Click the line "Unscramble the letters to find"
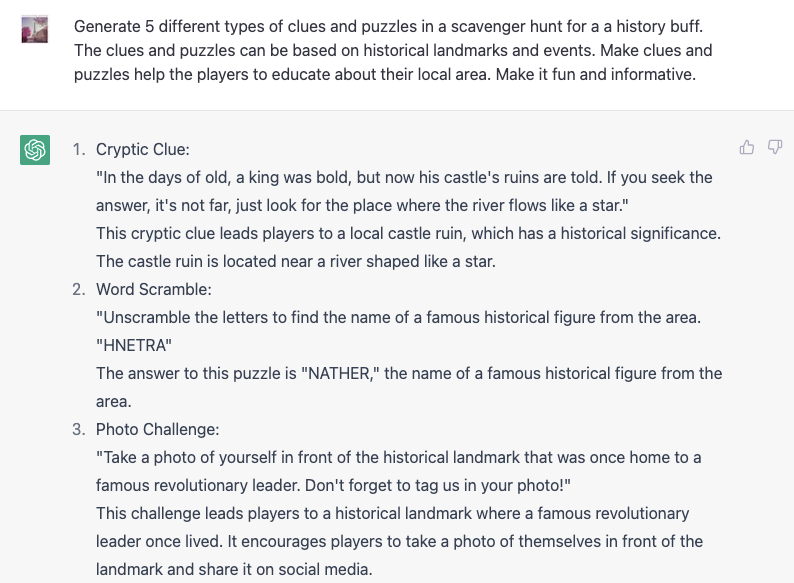794x583 pixels. pyautogui.click(x=399, y=318)
